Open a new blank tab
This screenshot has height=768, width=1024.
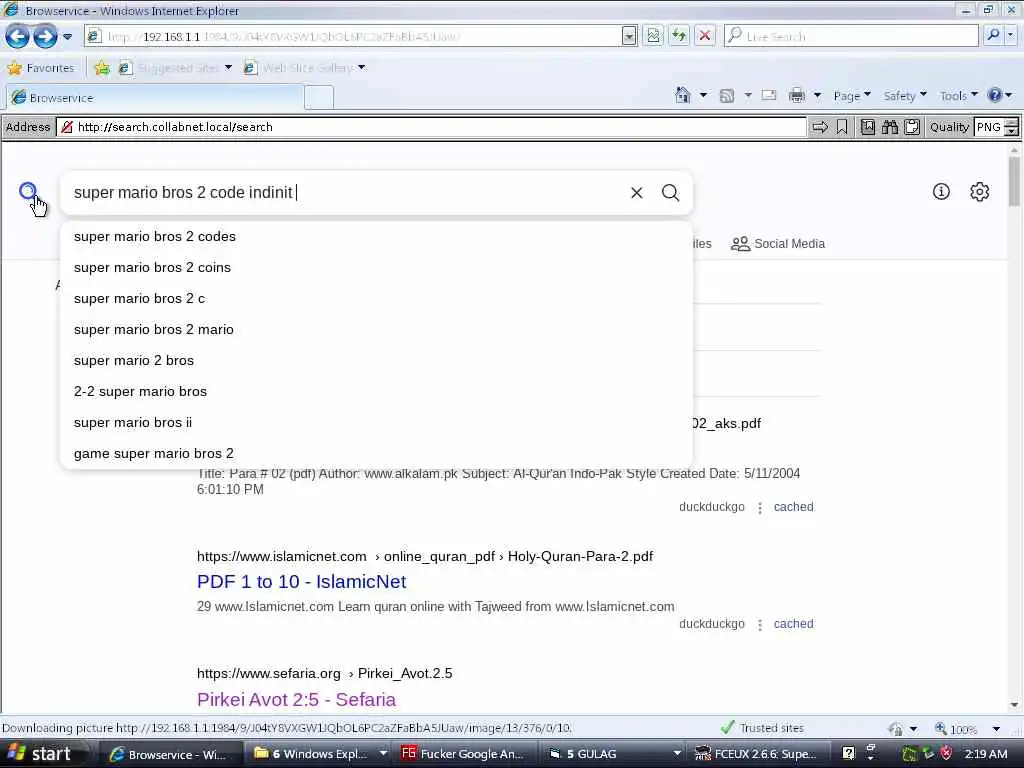[319, 98]
